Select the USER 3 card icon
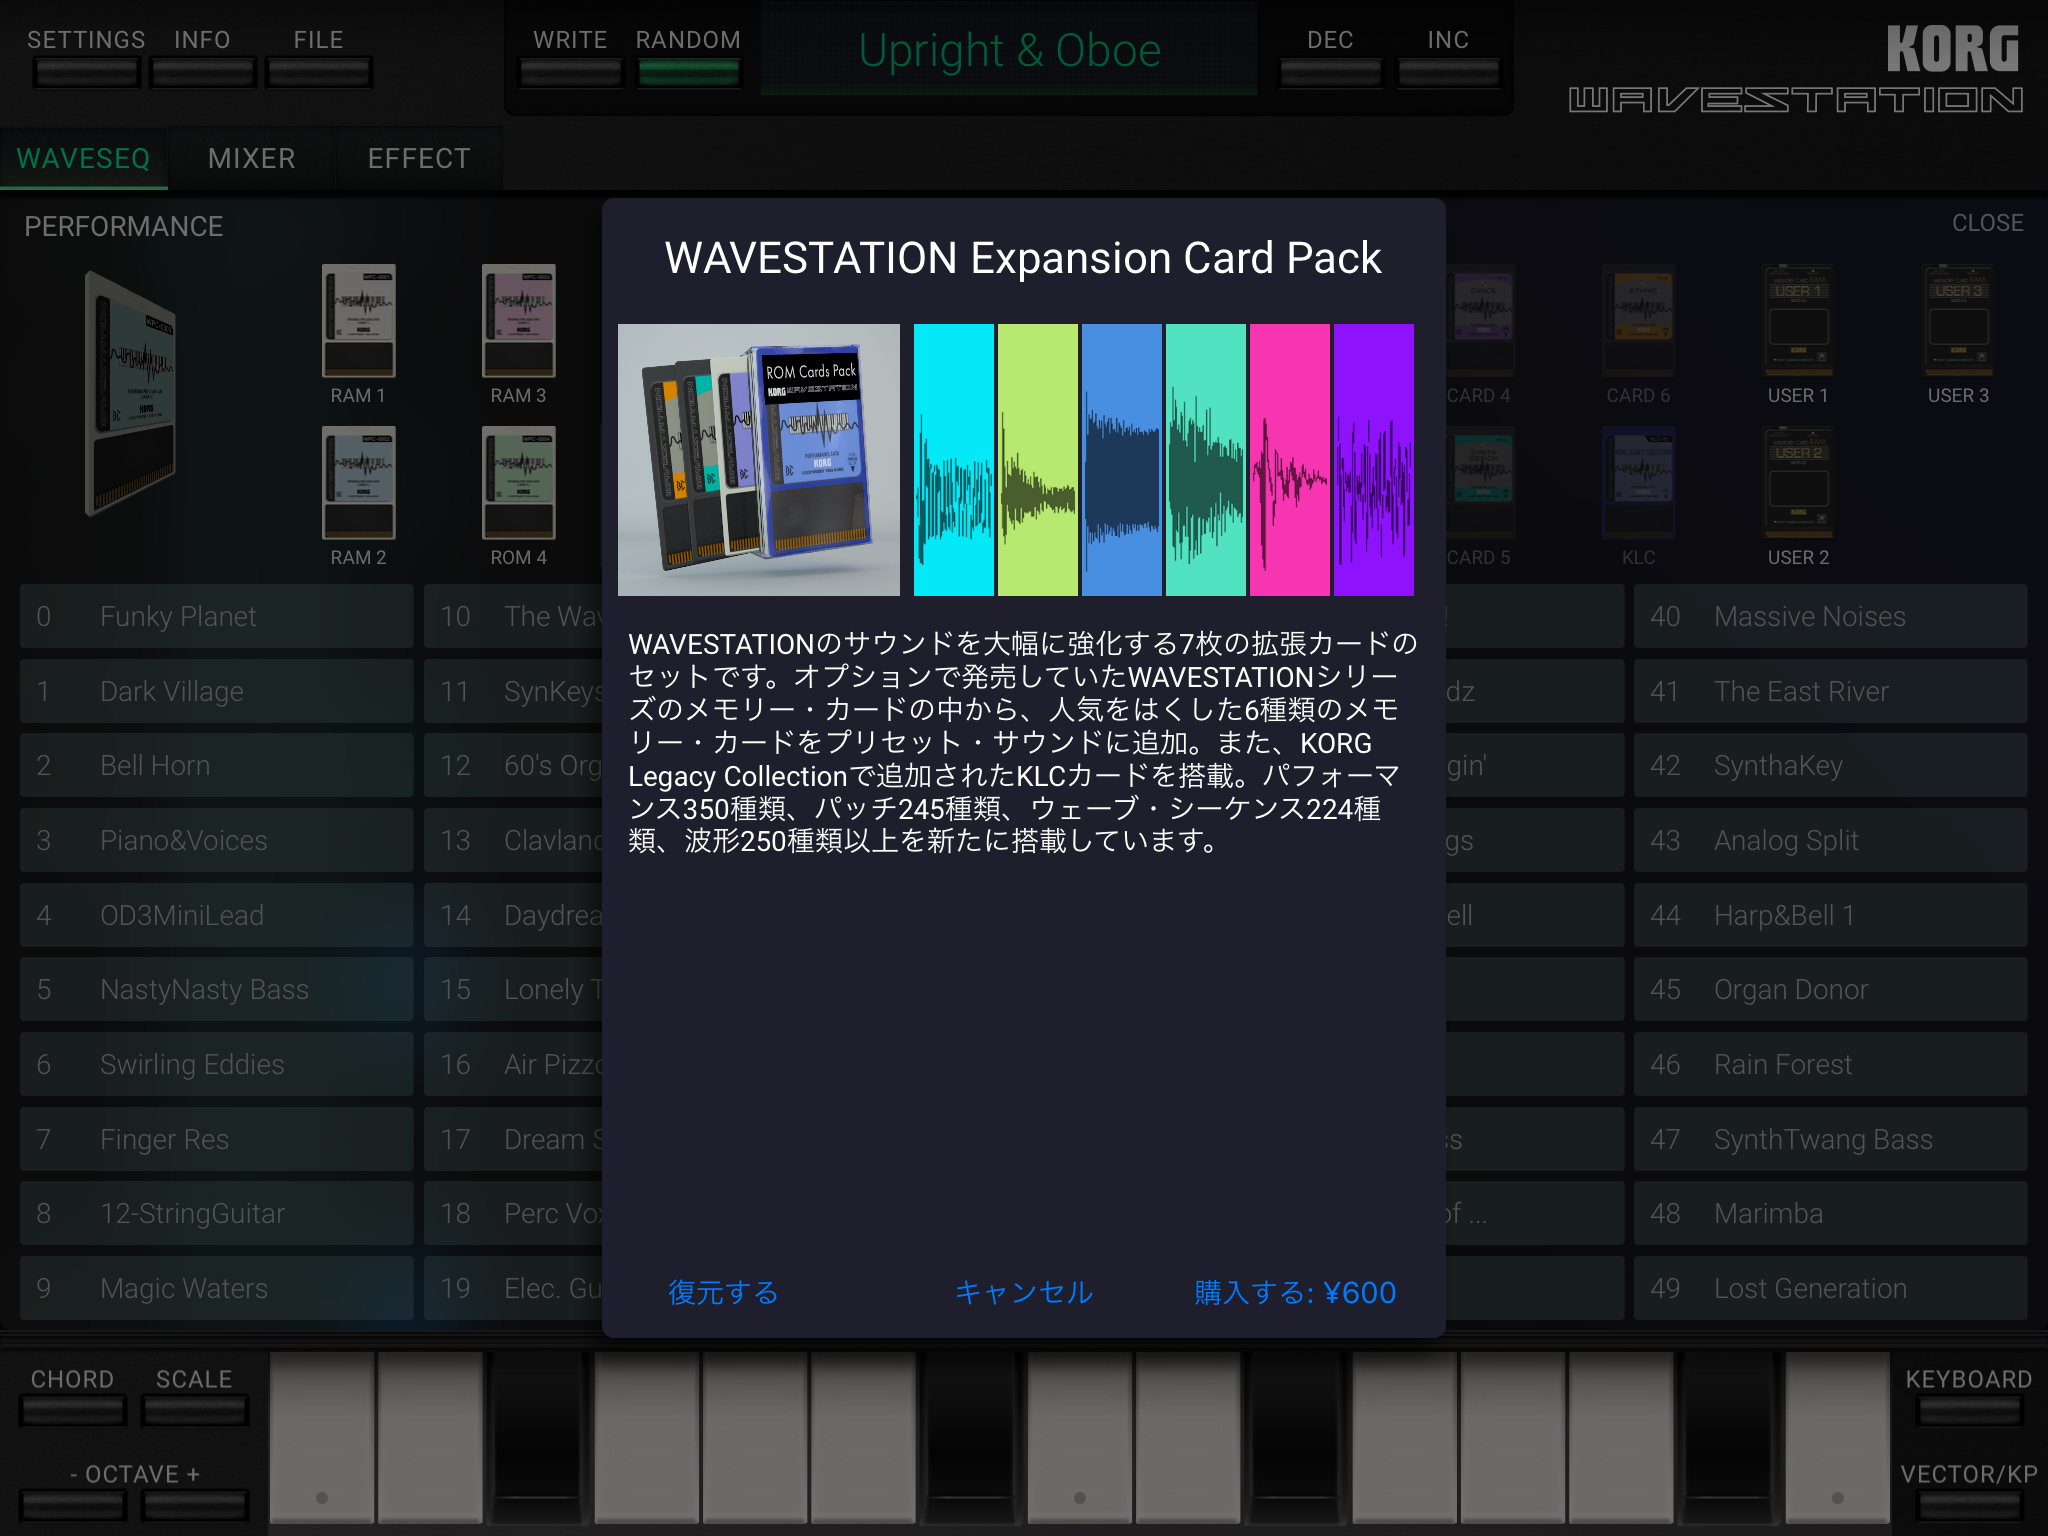 pyautogui.click(x=1958, y=320)
